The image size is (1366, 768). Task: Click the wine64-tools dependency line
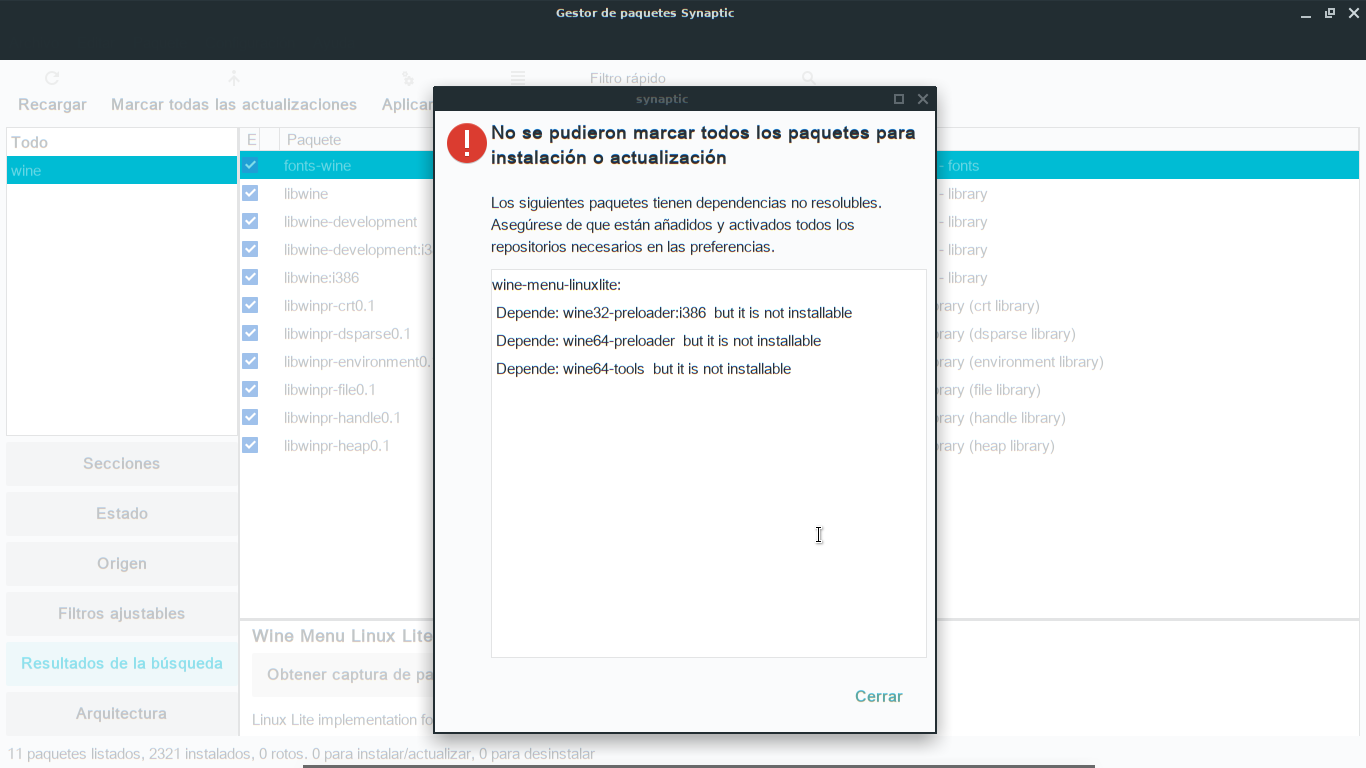(643, 369)
